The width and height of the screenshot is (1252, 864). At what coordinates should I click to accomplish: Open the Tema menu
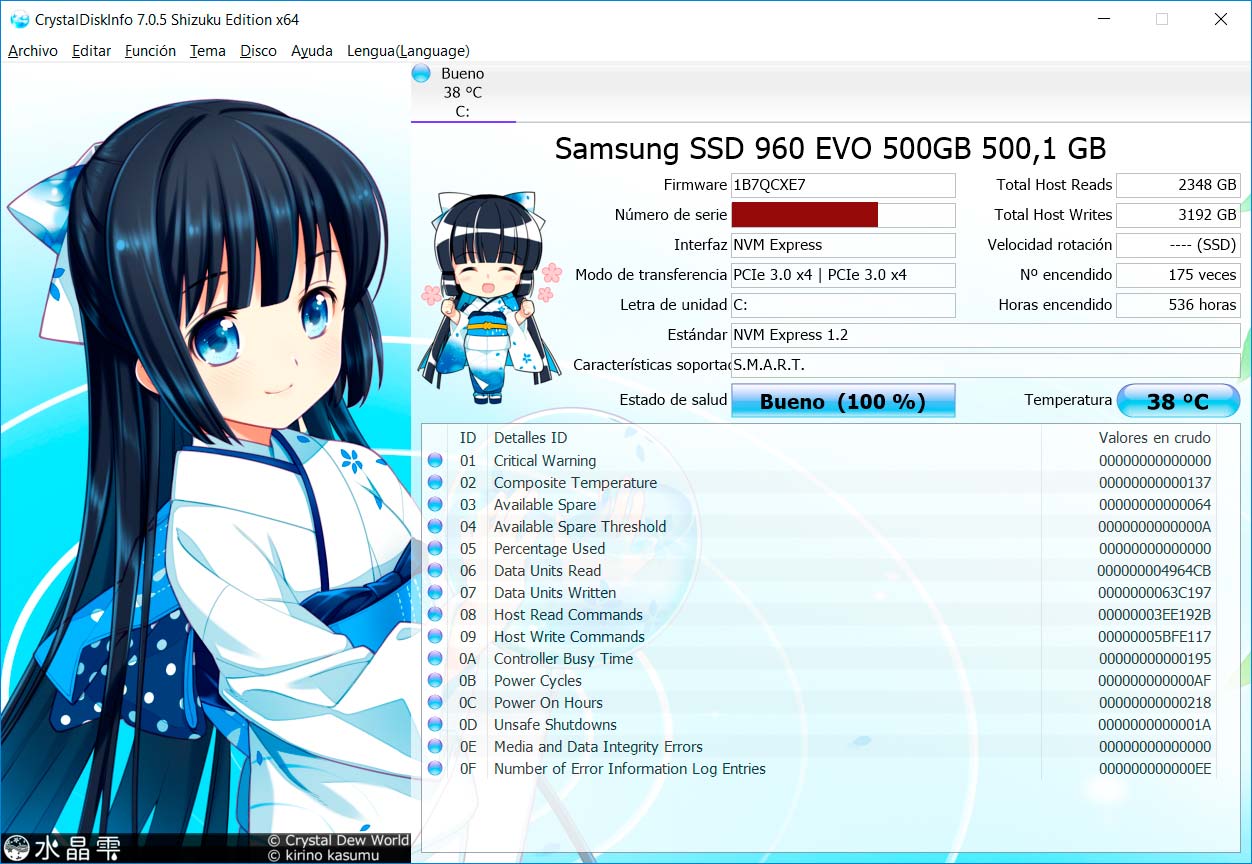(x=208, y=51)
